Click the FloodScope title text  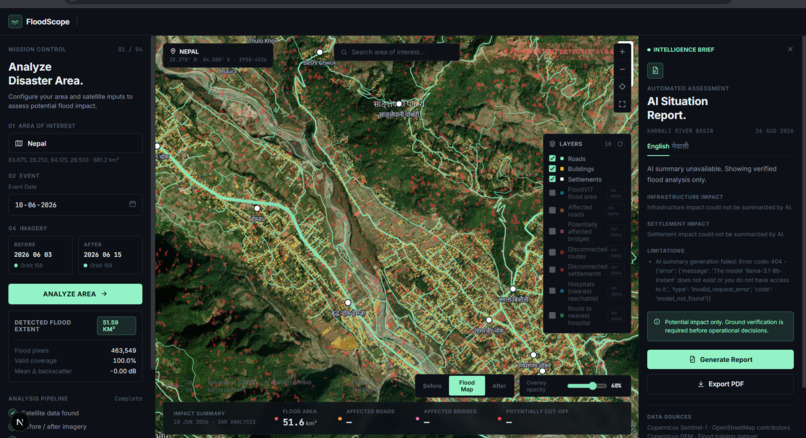pyautogui.click(x=48, y=22)
